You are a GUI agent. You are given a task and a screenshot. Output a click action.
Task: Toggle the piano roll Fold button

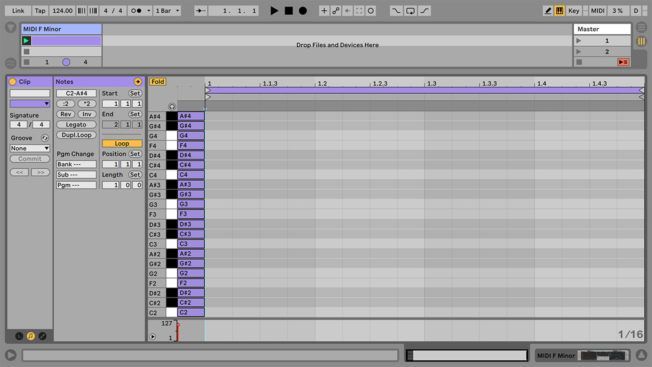(158, 81)
